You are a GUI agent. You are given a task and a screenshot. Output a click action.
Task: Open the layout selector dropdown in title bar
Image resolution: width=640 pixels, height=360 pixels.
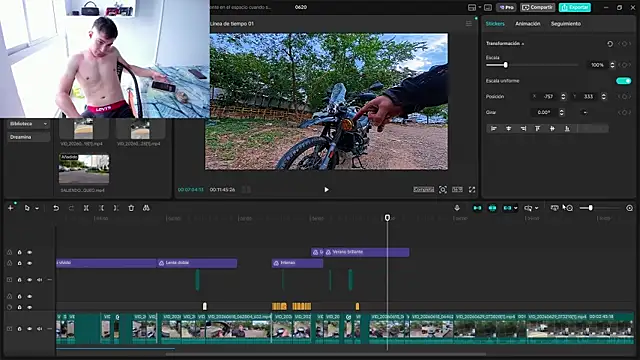click(x=474, y=7)
